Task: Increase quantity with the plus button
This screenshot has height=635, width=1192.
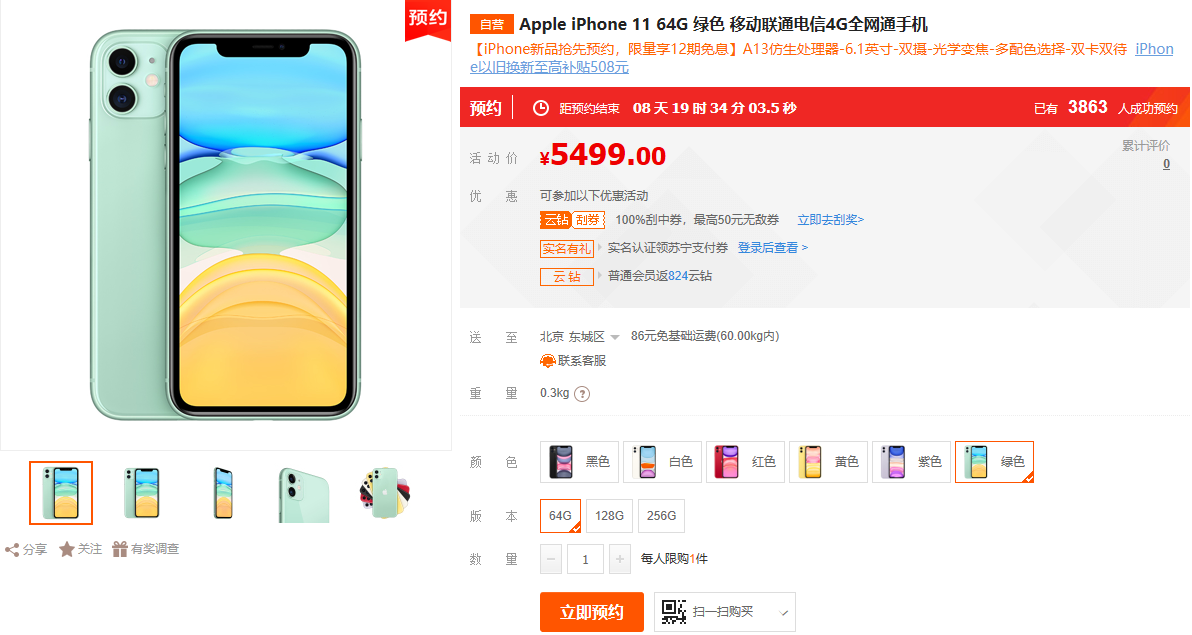Action: click(620, 559)
